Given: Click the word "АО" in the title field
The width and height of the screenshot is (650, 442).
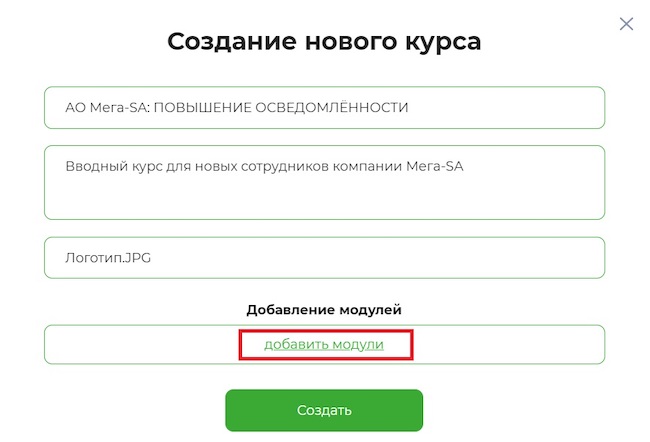Looking at the screenshot, I should 74,107.
